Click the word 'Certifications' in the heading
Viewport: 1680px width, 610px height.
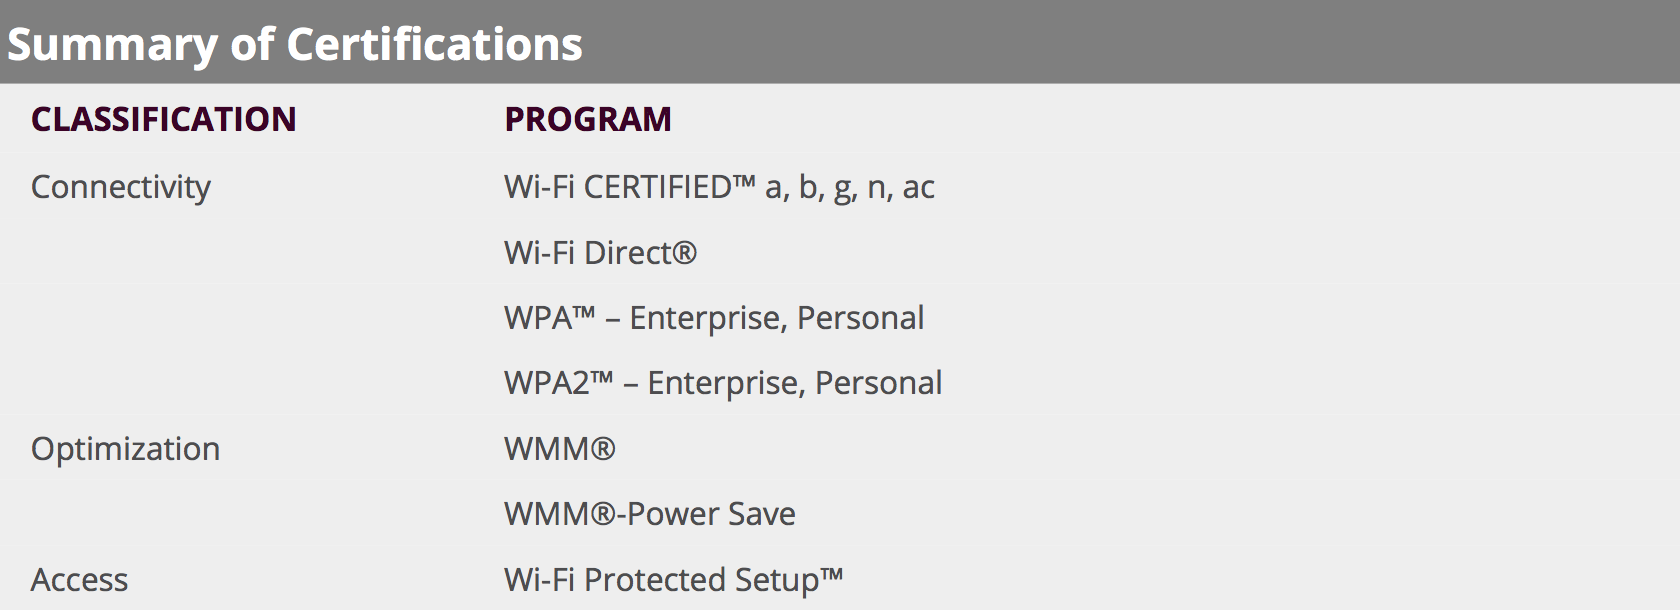(433, 45)
